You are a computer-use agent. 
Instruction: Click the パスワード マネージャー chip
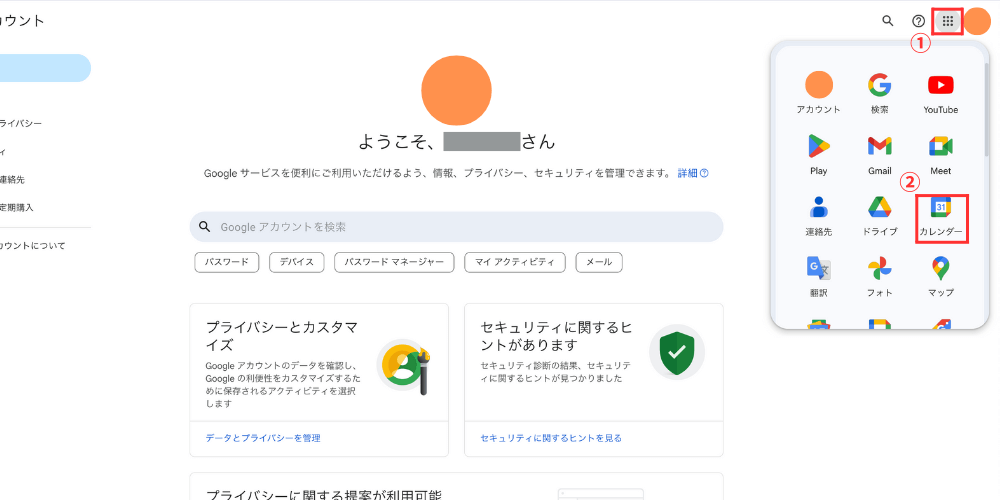[394, 262]
